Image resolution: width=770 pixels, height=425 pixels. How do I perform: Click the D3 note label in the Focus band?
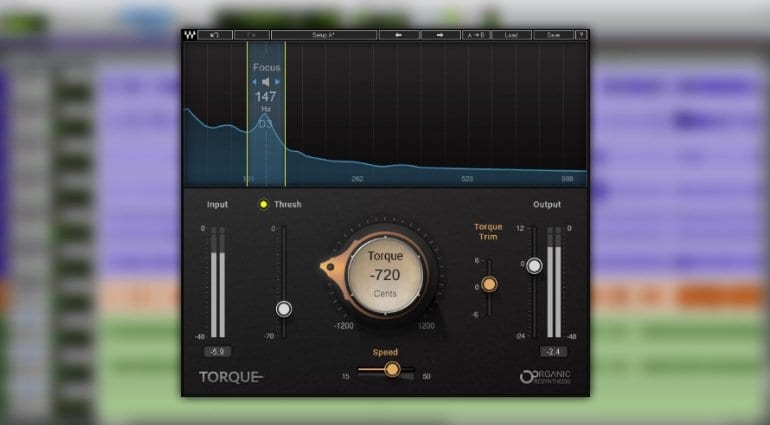(x=265, y=124)
